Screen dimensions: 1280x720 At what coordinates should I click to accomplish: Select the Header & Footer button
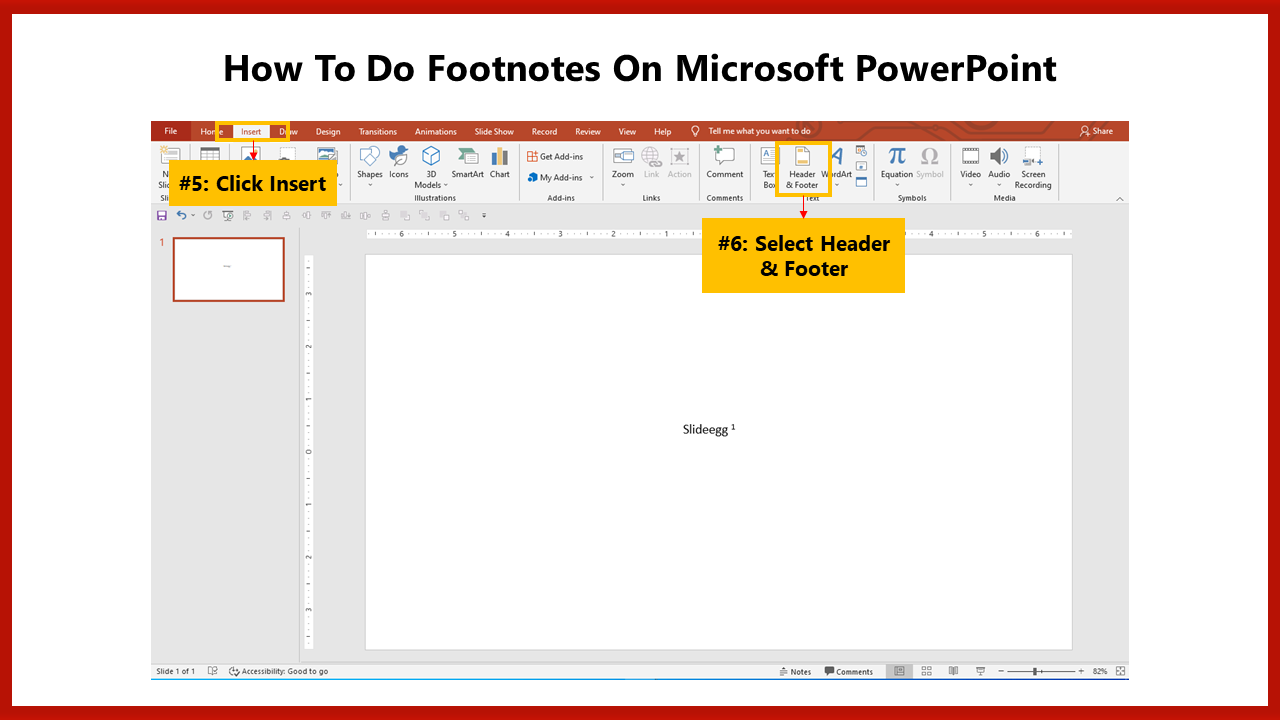(802, 167)
